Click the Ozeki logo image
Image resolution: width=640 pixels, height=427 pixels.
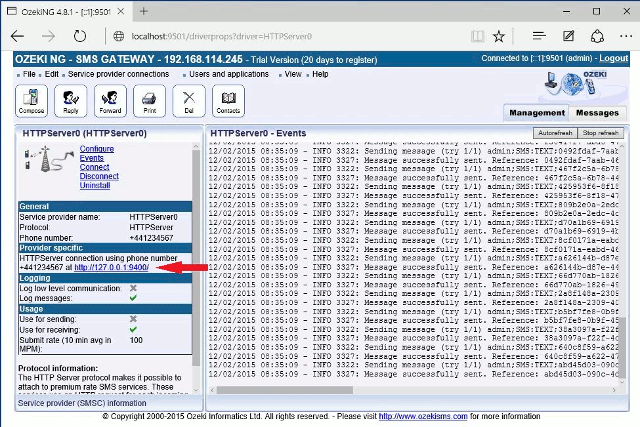[576, 83]
